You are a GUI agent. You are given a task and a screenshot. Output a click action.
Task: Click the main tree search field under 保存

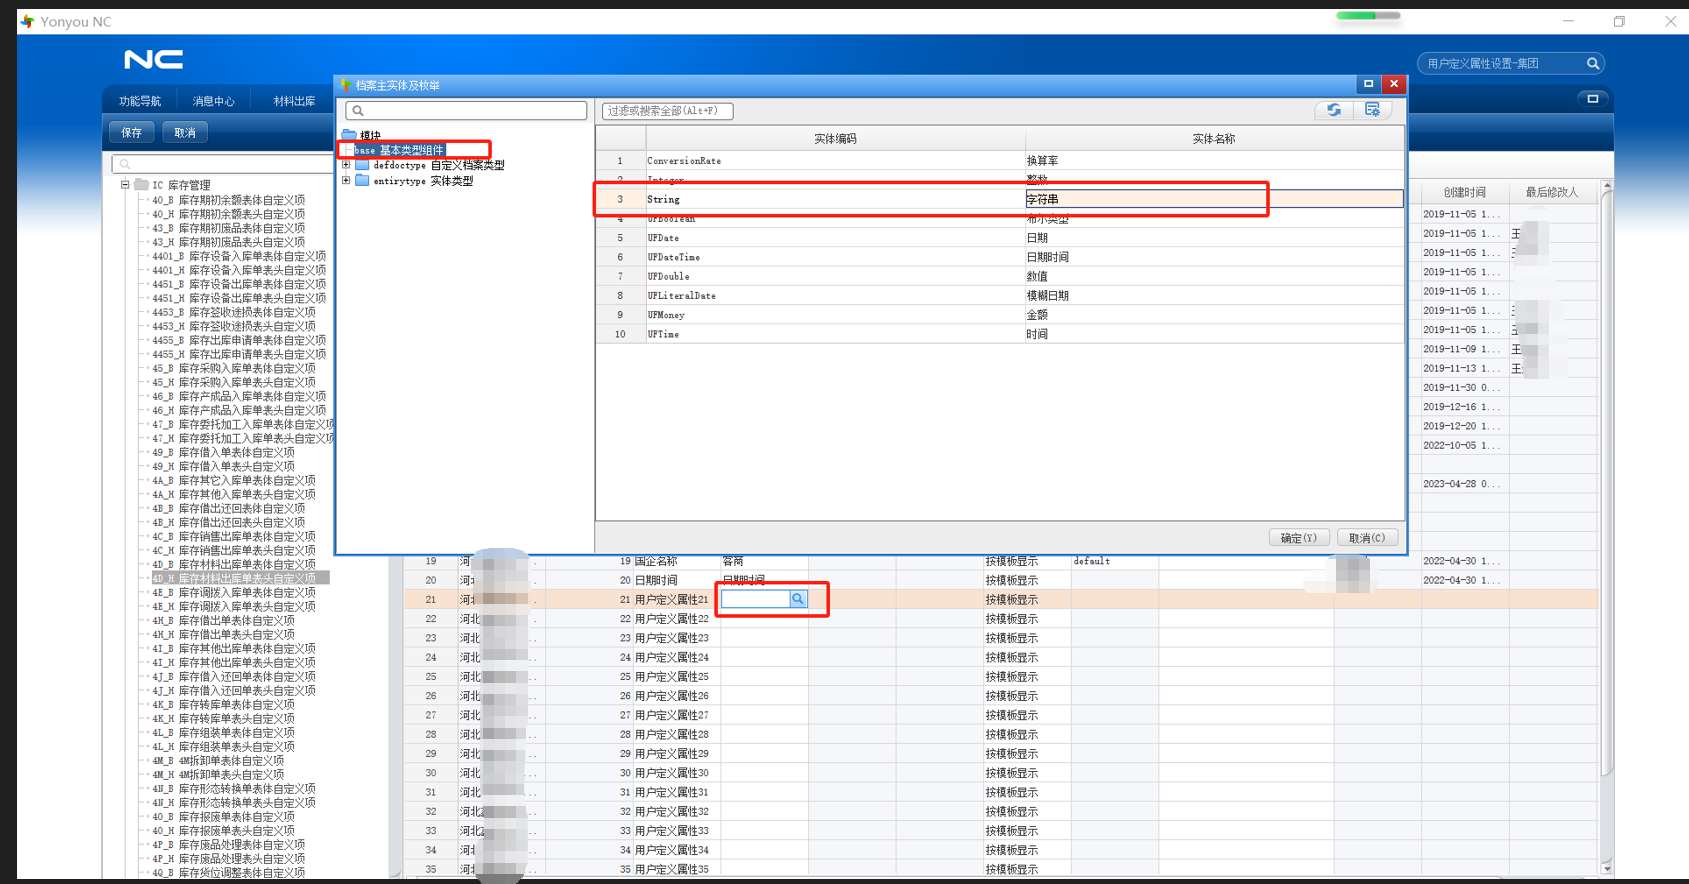click(x=222, y=164)
